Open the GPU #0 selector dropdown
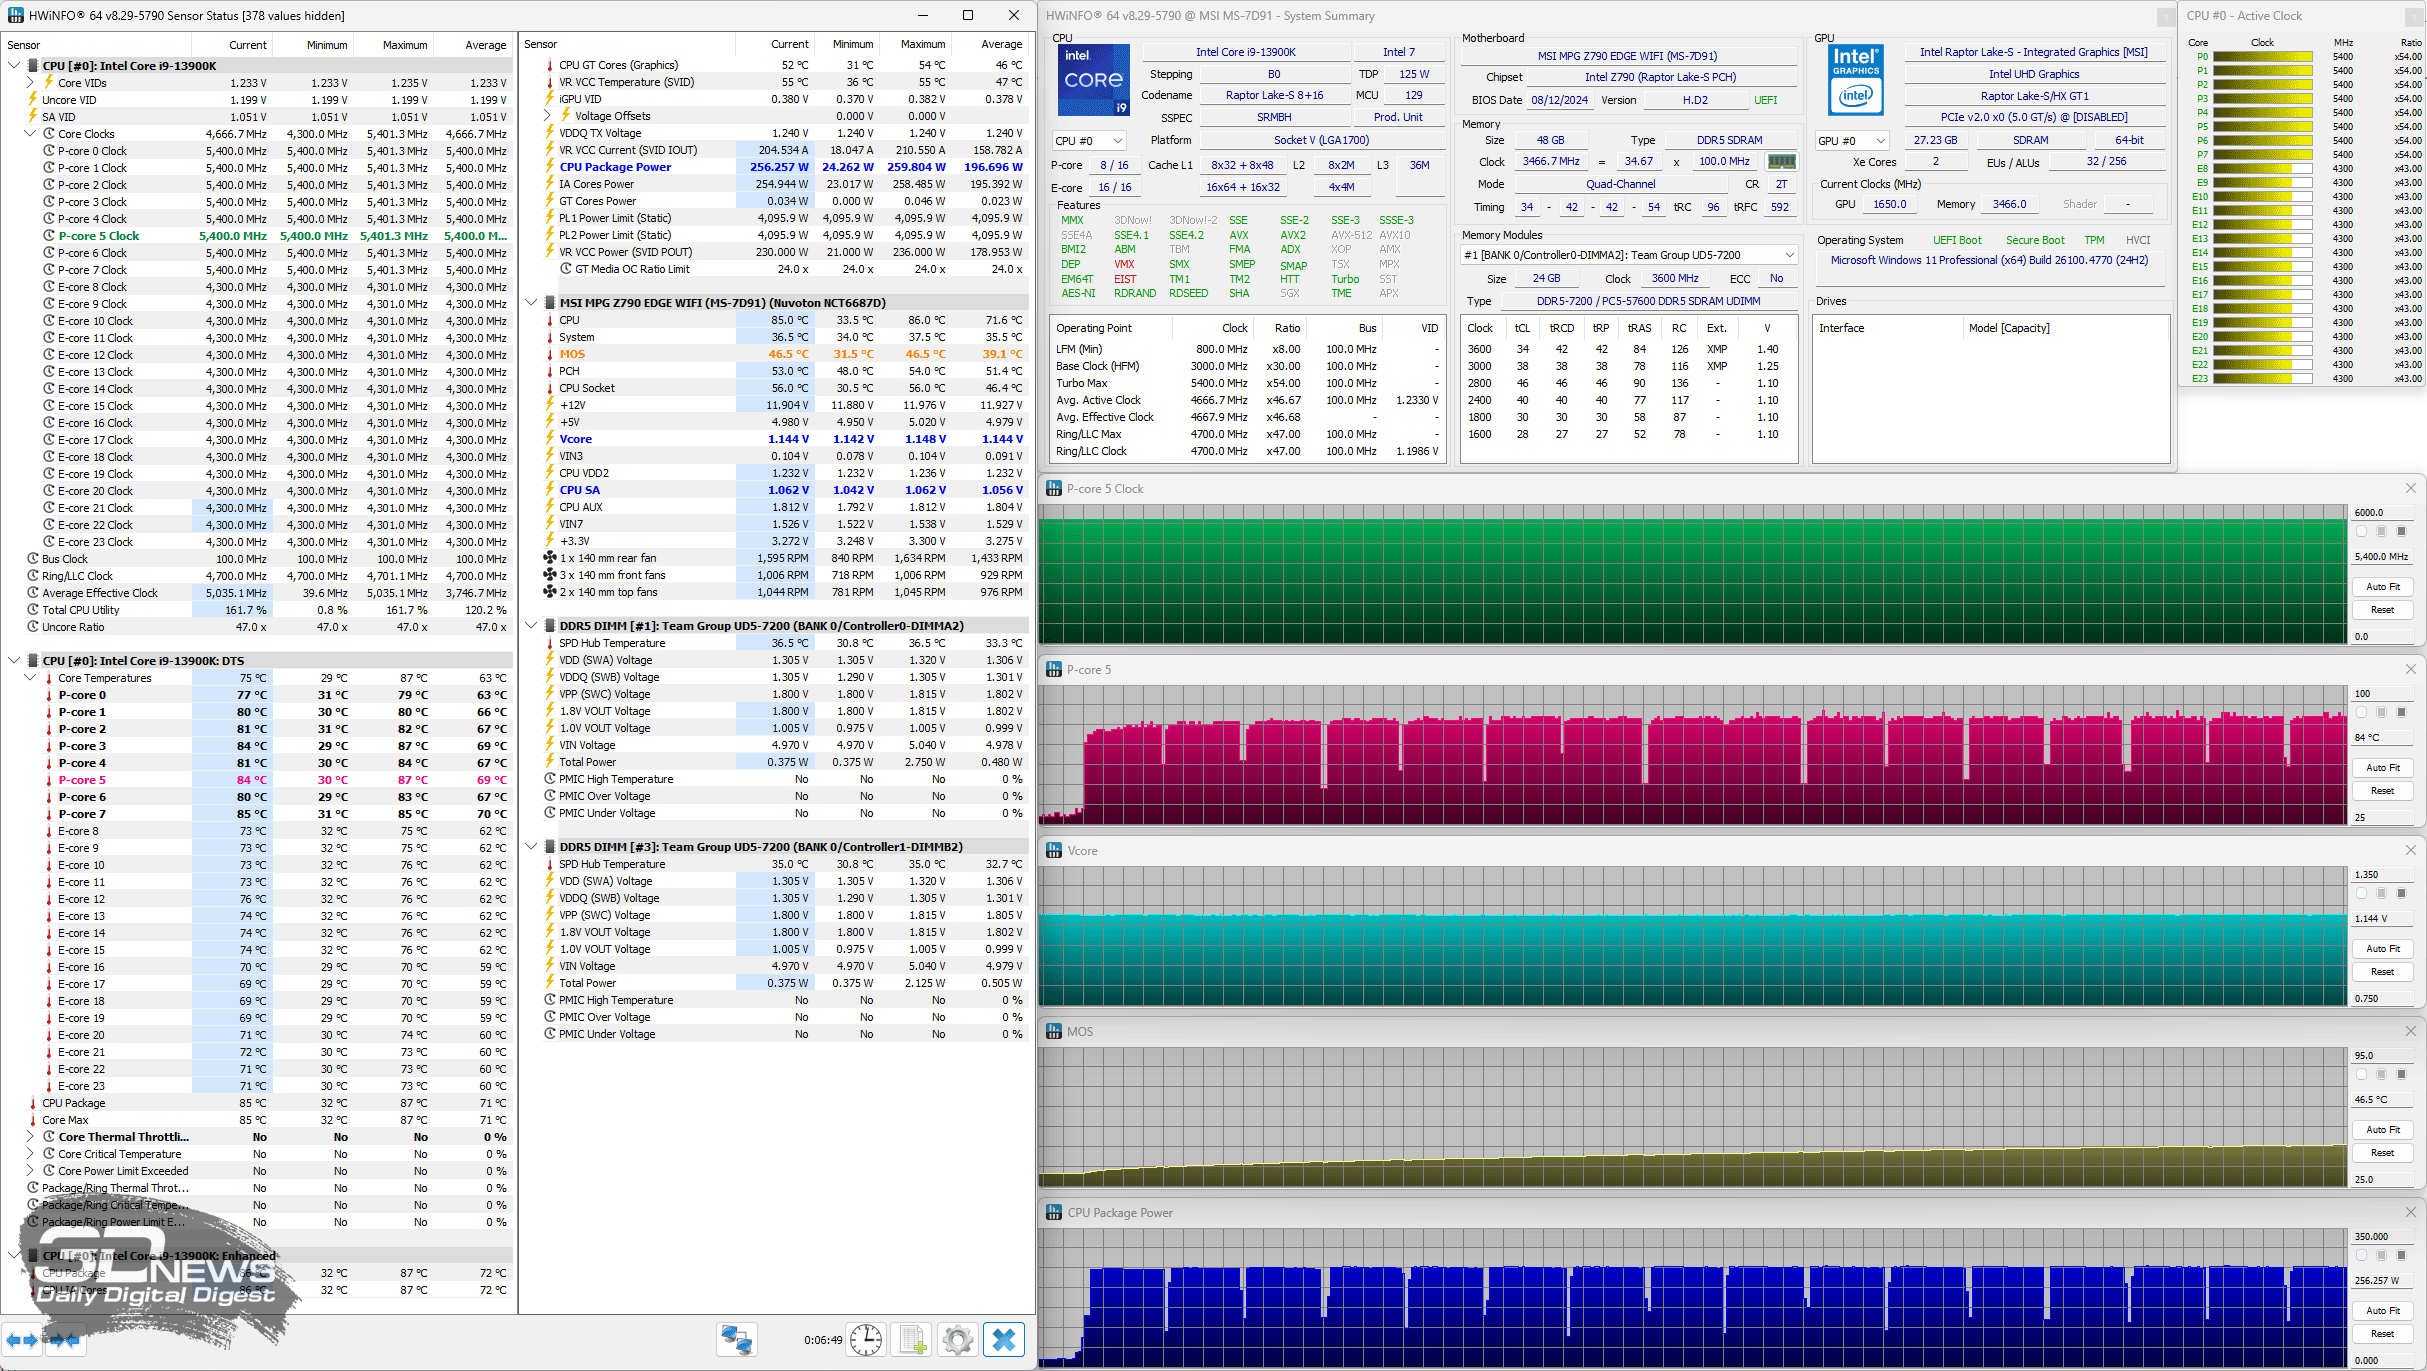Image resolution: width=2427 pixels, height=1371 pixels. (1852, 141)
